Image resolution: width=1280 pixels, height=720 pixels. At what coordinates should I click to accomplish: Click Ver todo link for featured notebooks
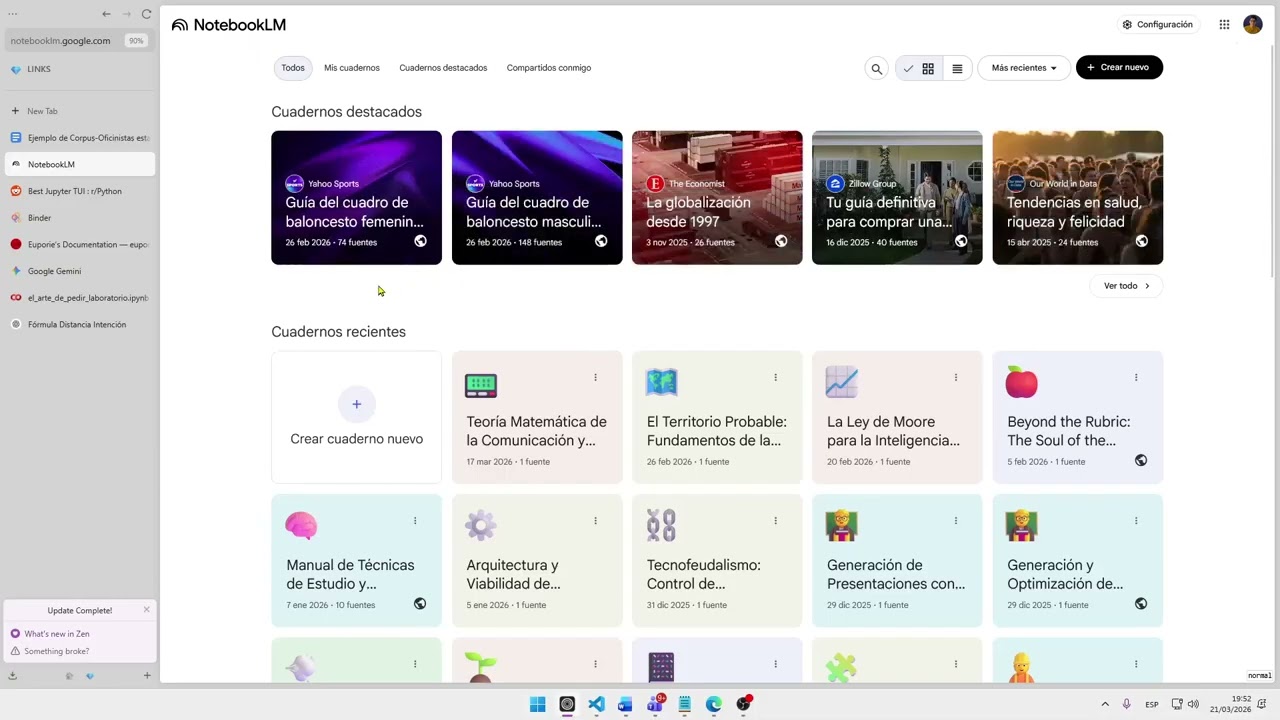[1126, 286]
